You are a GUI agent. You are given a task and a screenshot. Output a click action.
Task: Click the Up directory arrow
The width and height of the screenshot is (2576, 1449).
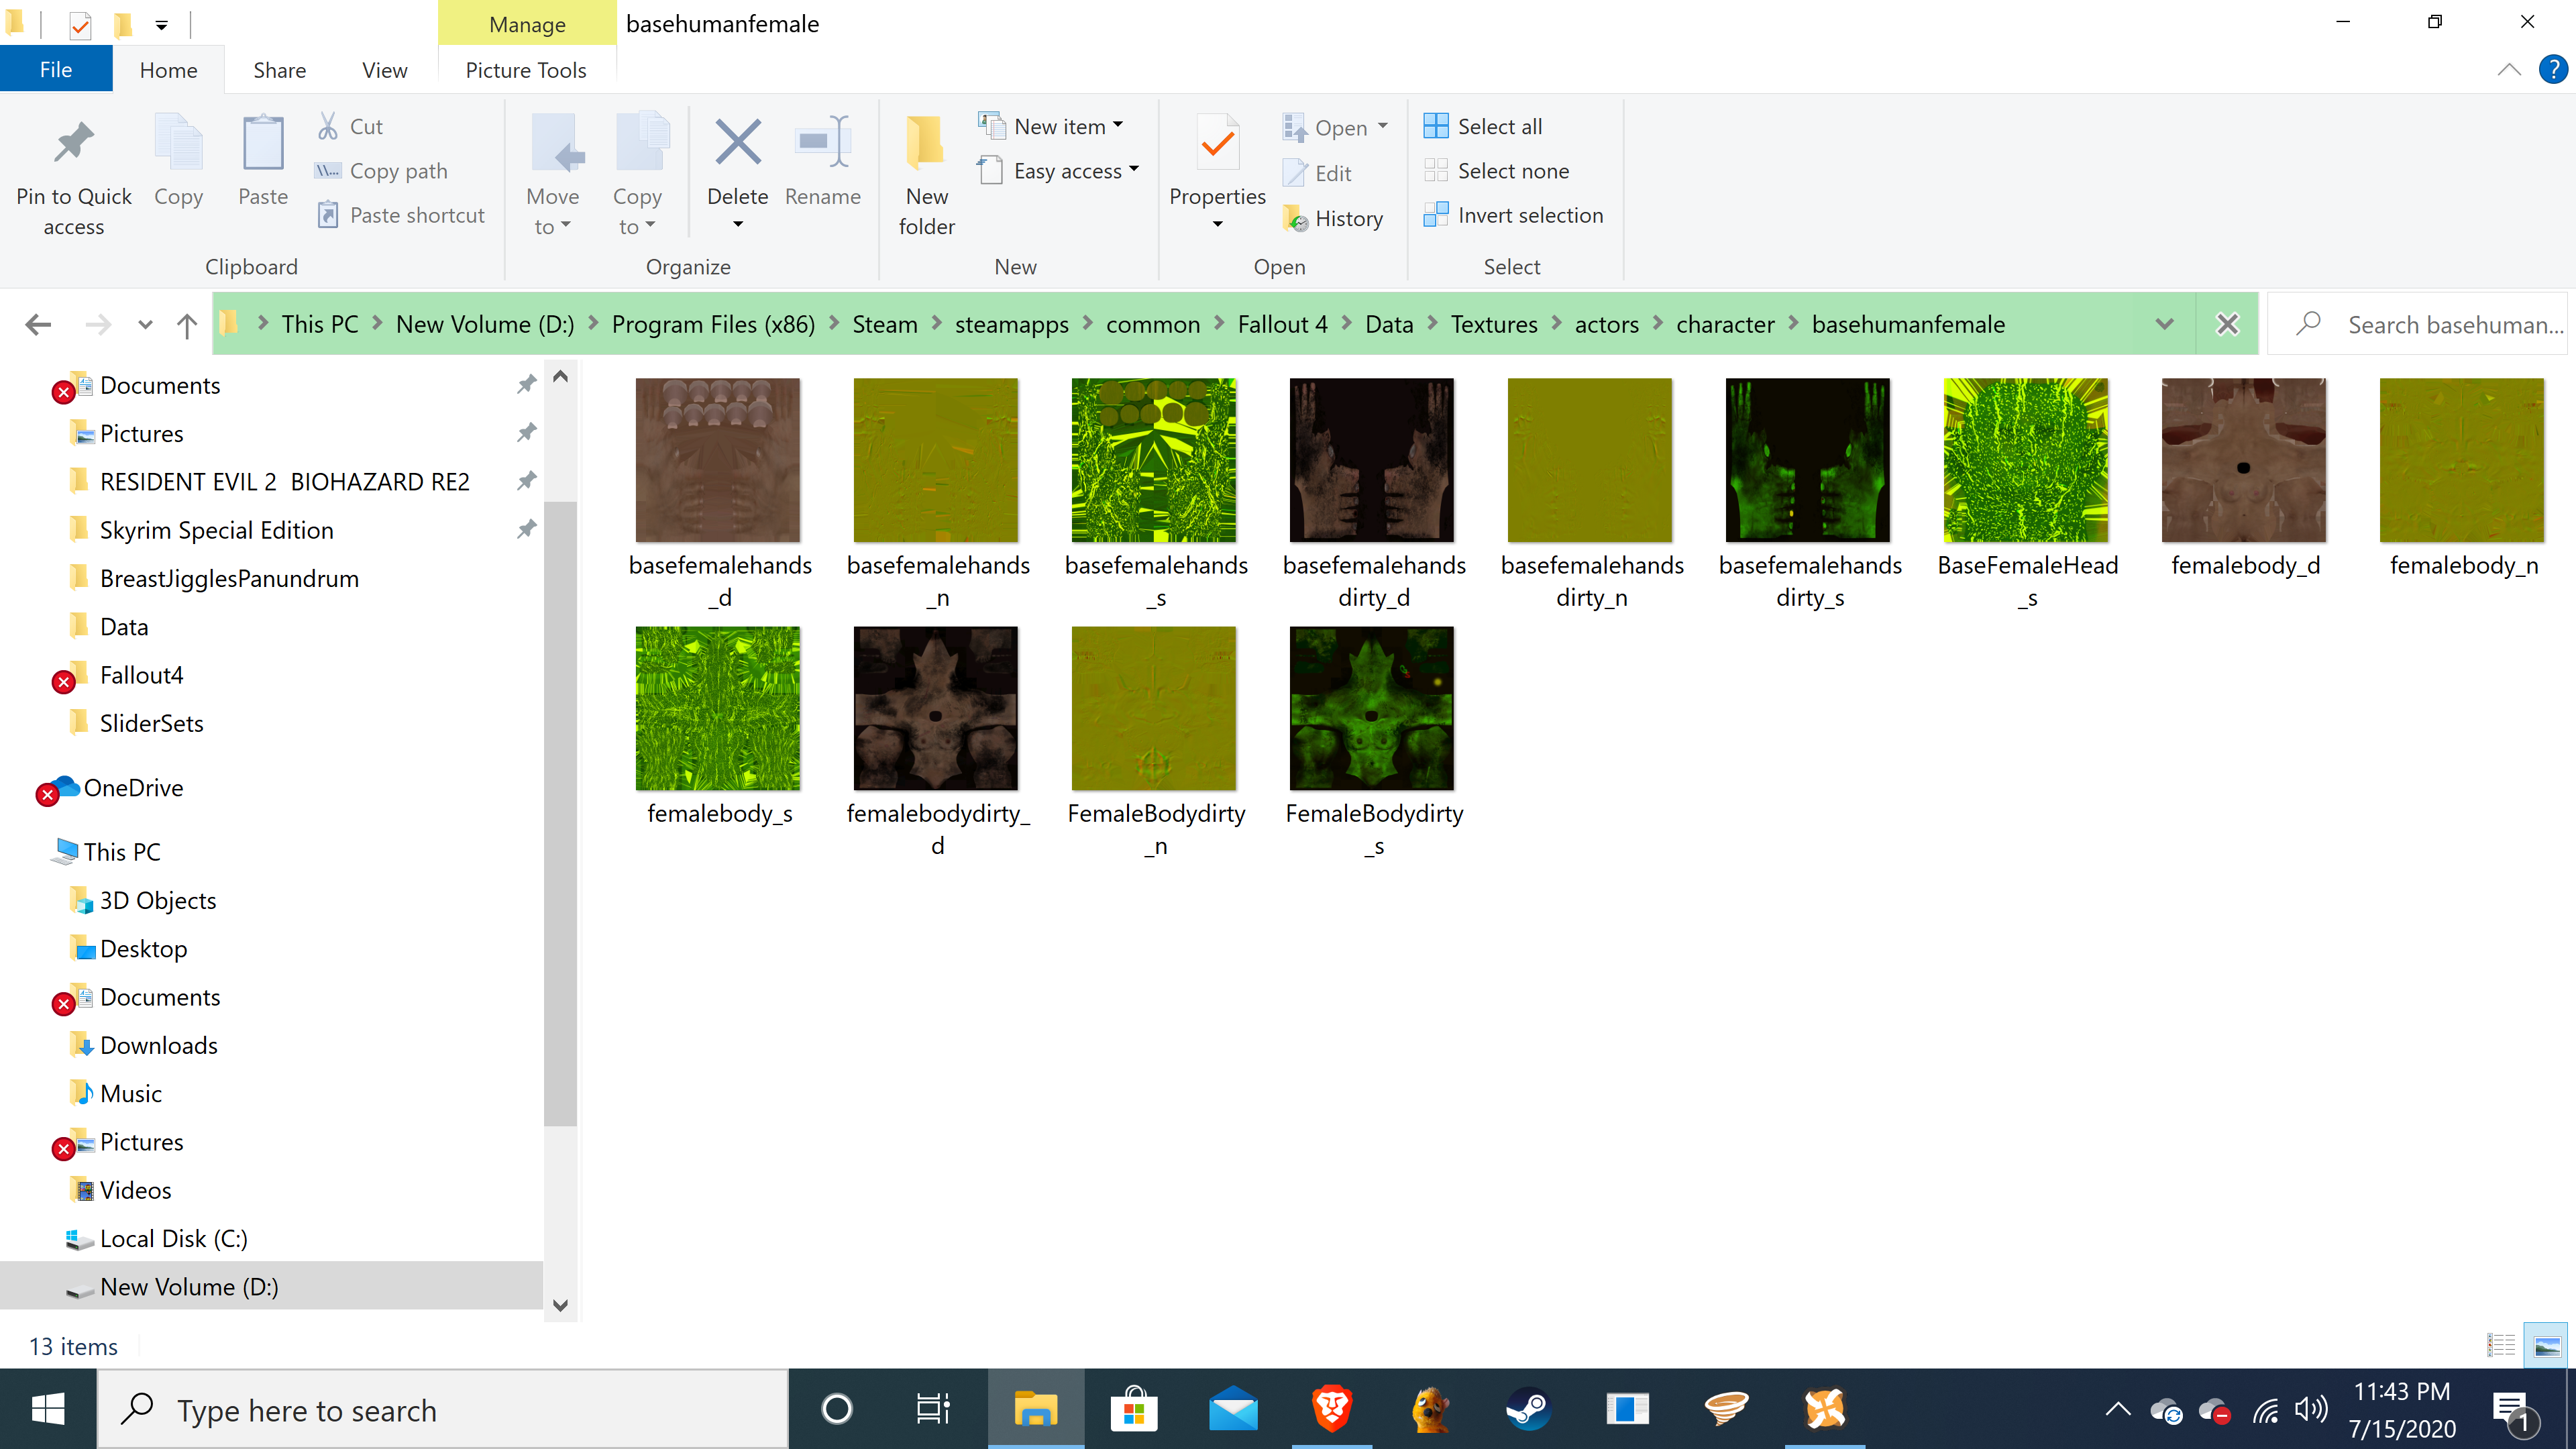pyautogui.click(x=186, y=325)
